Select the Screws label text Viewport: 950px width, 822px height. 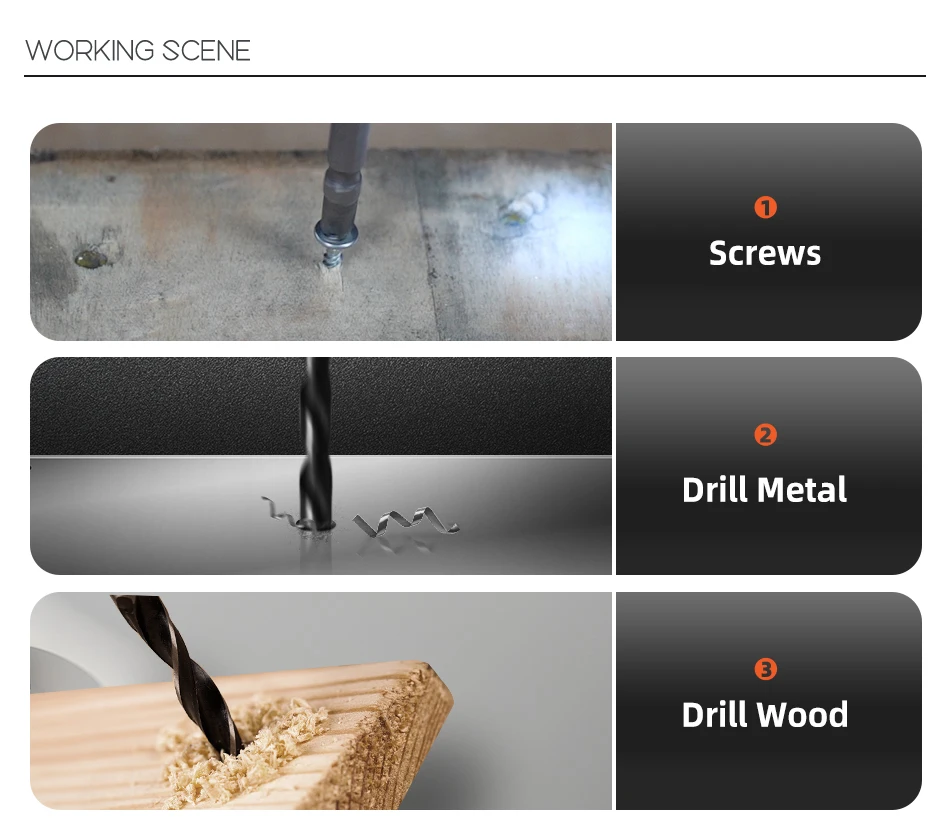[765, 253]
